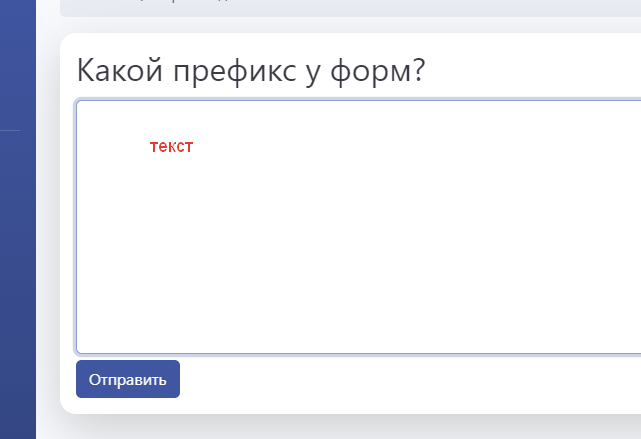Click blank space left of red текст
The image size is (641, 439).
point(110,147)
